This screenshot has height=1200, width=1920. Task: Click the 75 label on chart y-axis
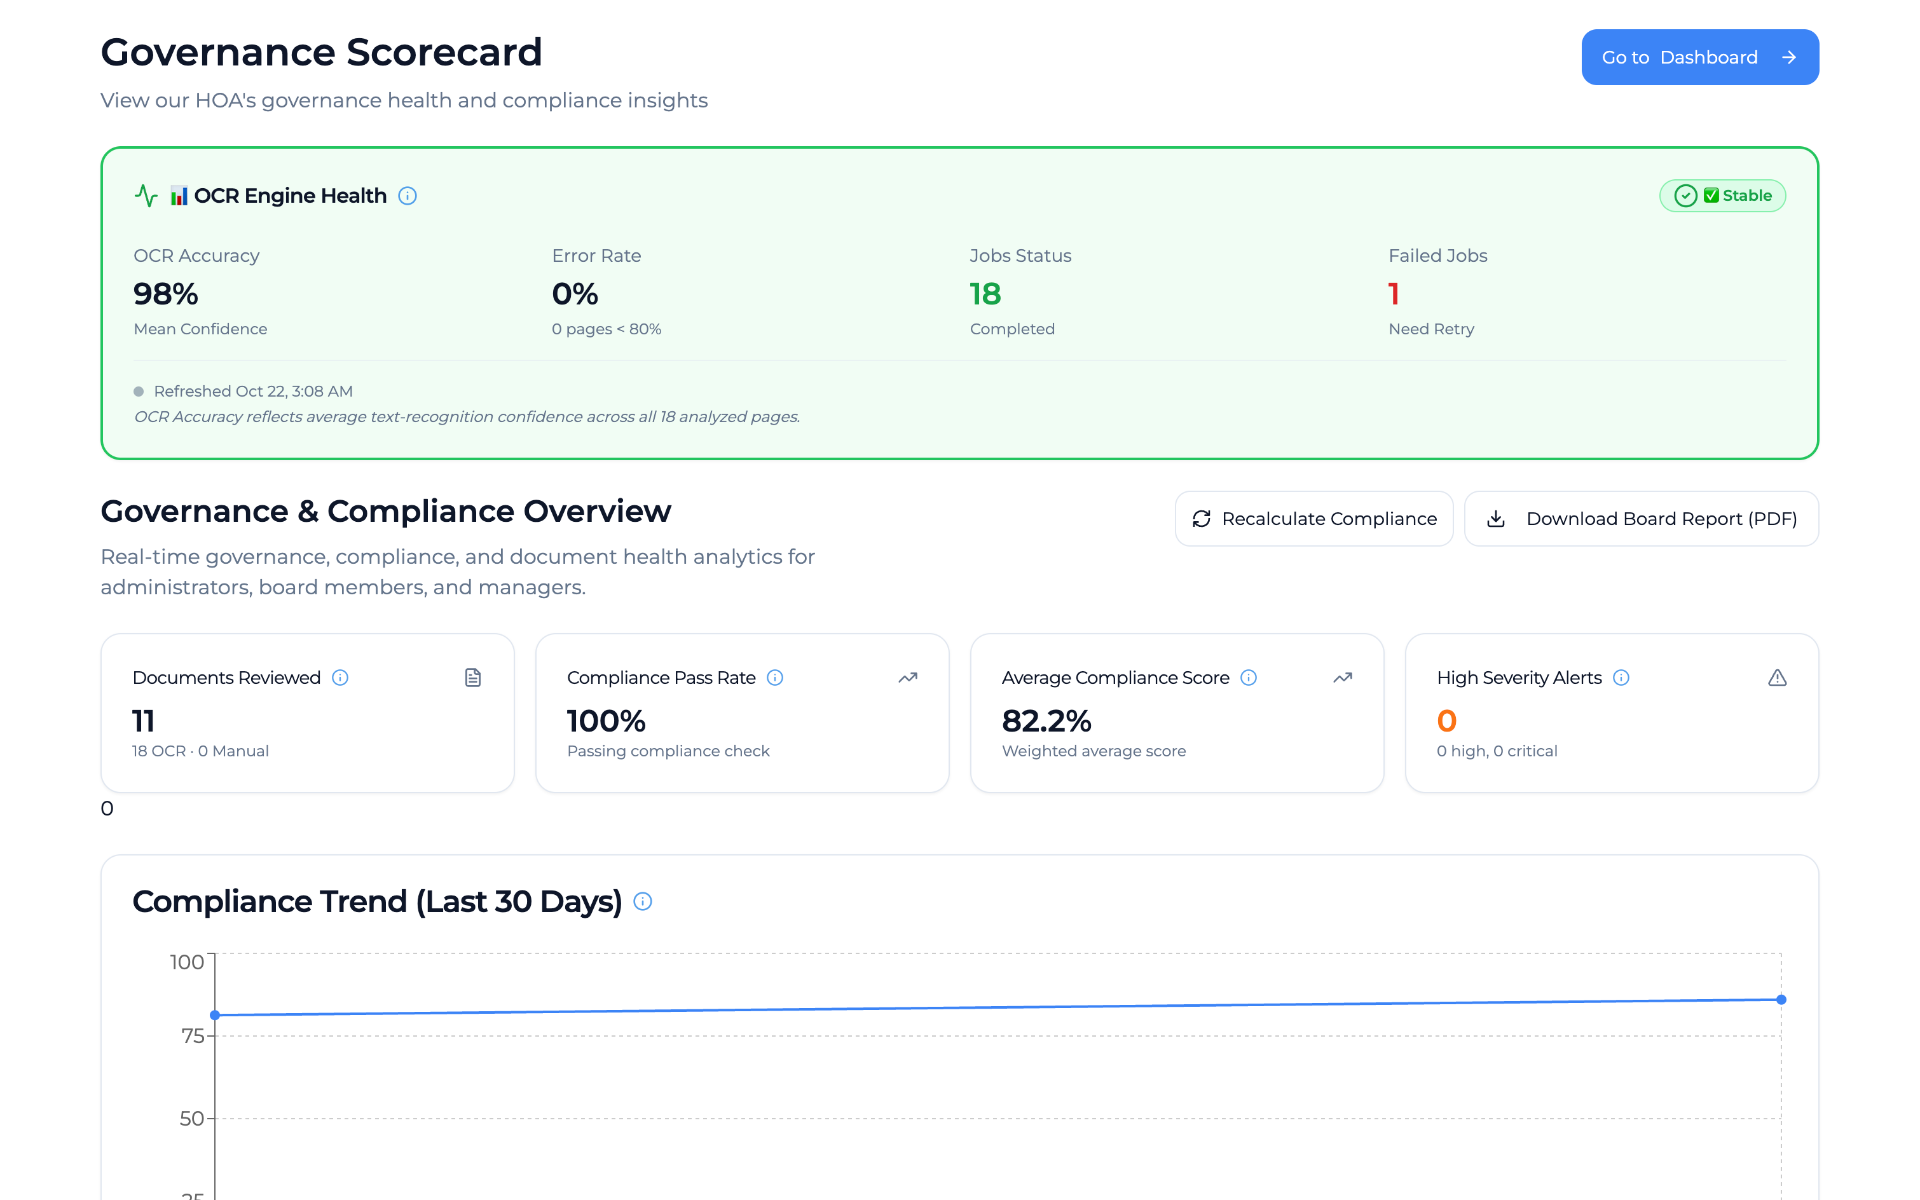tap(193, 1036)
